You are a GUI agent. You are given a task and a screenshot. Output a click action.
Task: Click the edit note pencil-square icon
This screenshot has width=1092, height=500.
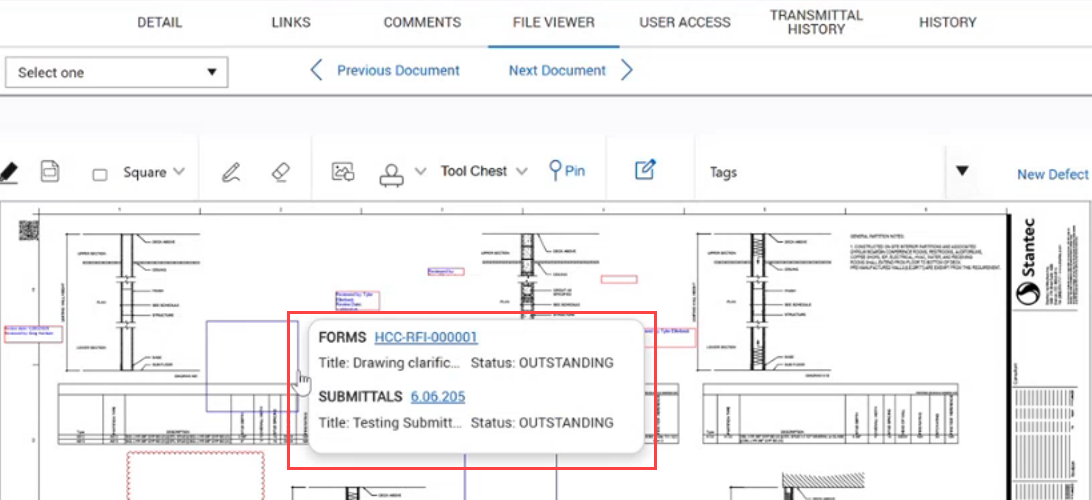(645, 171)
